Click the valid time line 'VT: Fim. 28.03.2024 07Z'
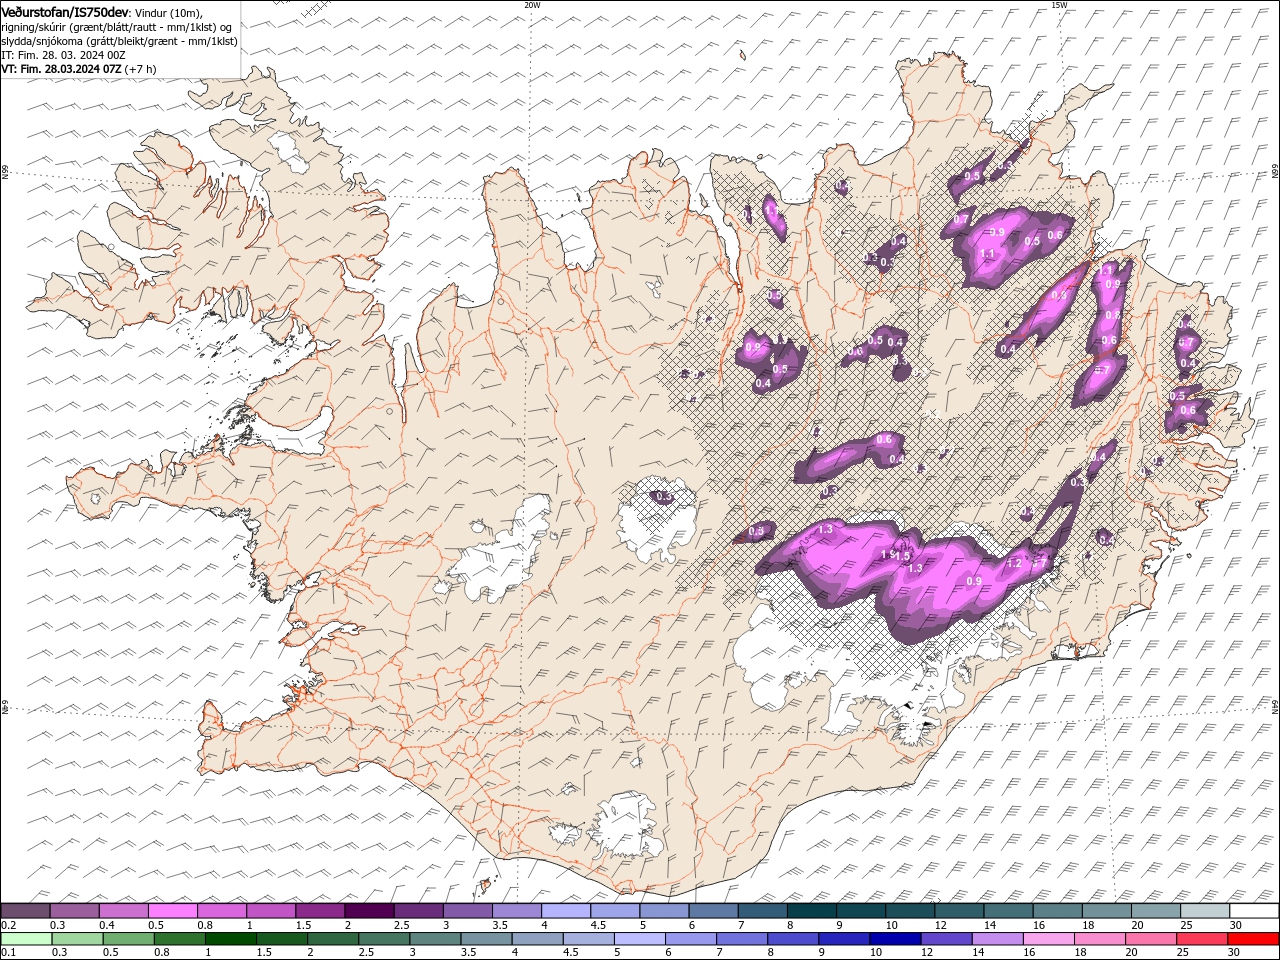 [x=61, y=69]
